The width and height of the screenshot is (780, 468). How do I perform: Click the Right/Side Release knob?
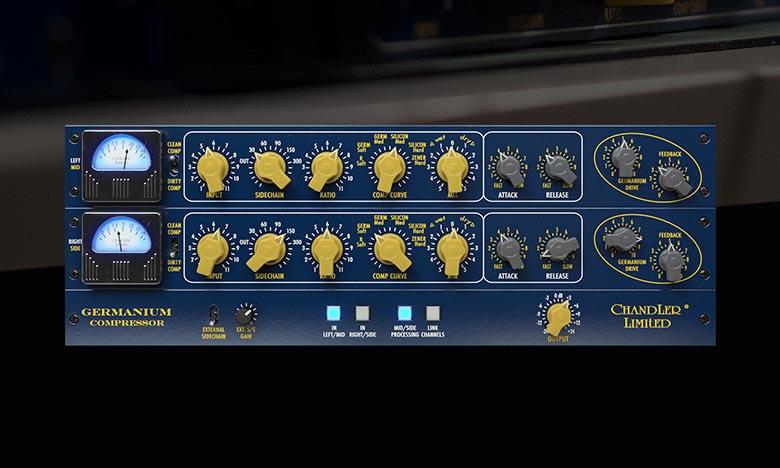pyautogui.click(x=561, y=248)
